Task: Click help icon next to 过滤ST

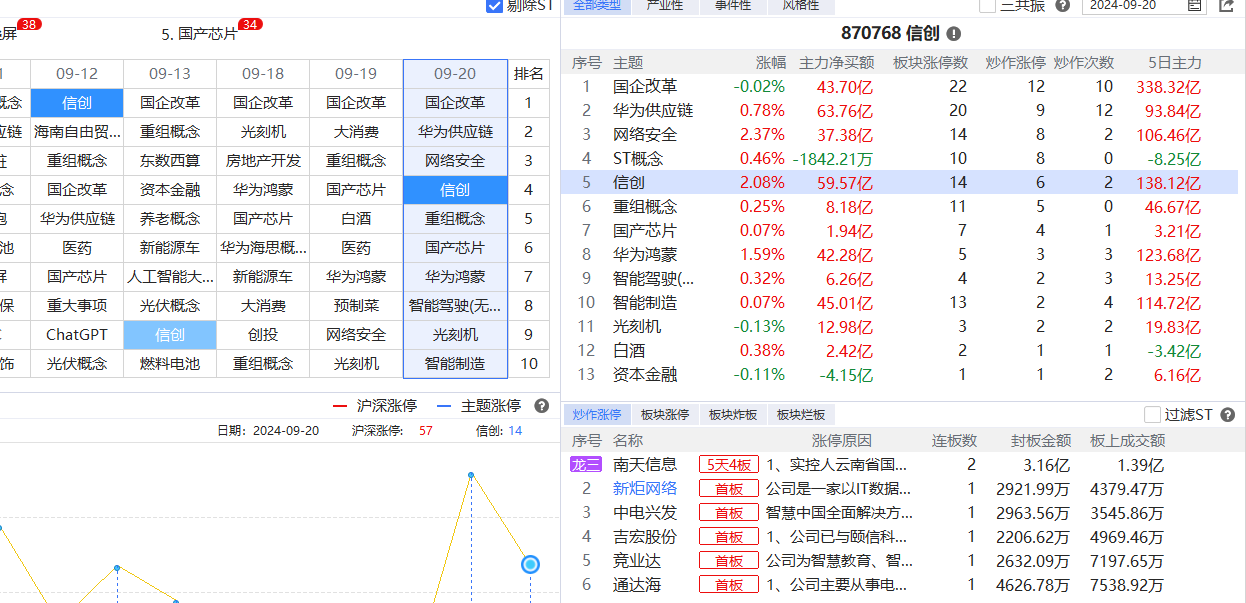Action: click(x=1227, y=415)
